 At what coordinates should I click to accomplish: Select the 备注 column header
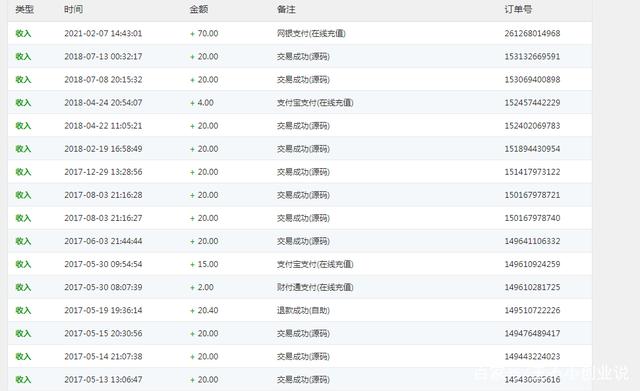tap(286, 9)
